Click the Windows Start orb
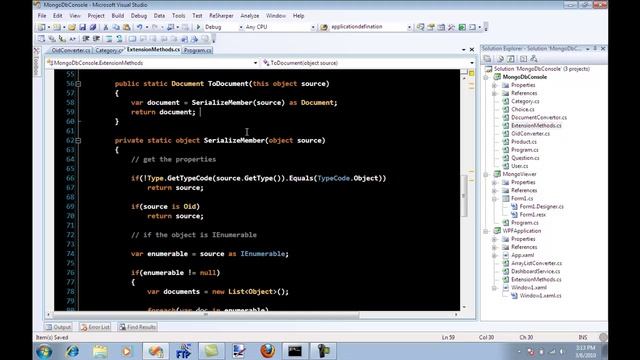Image resolution: width=640 pixels, height=360 pixels. click(x=44, y=351)
